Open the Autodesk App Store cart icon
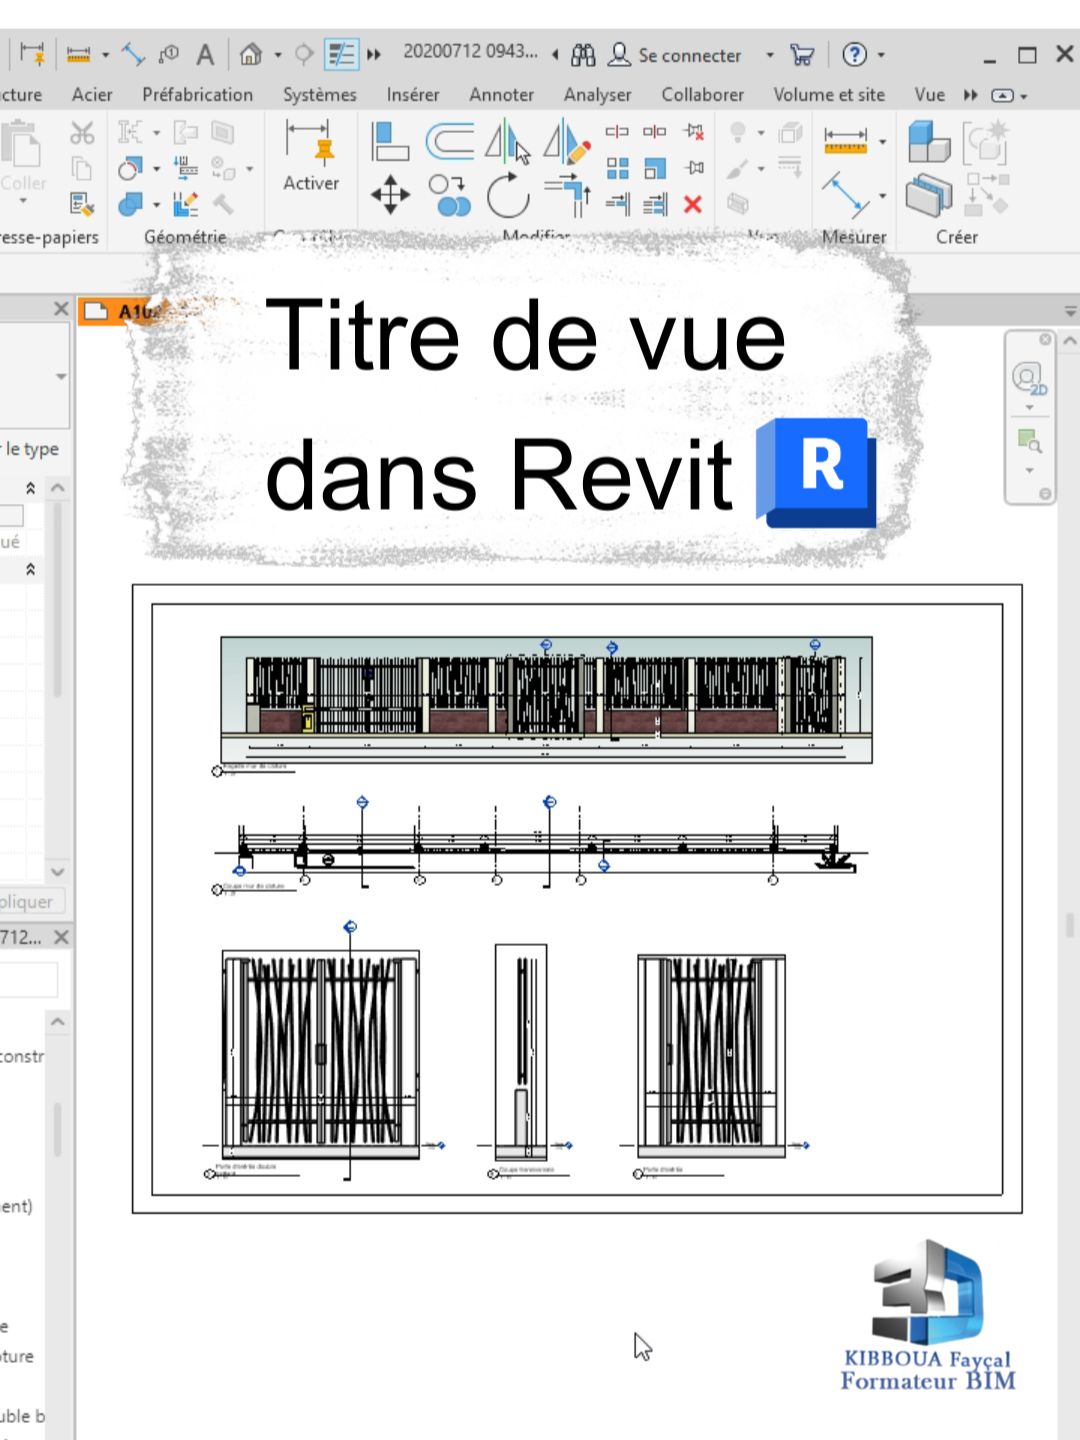Screen dimensions: 1080x1440 click(802, 55)
